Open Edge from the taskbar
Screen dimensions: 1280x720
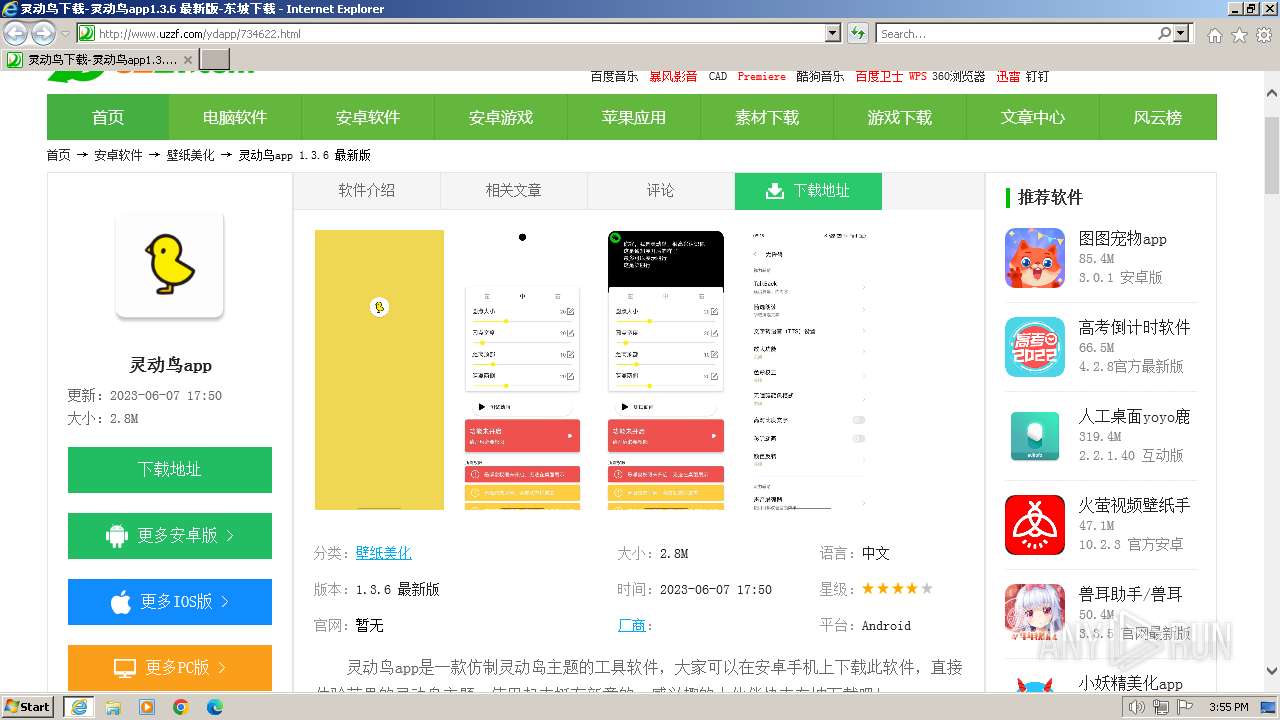tap(214, 707)
